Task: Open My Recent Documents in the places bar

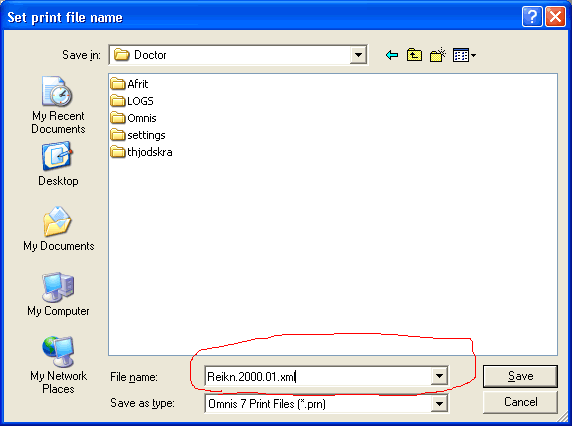Action: tap(58, 105)
